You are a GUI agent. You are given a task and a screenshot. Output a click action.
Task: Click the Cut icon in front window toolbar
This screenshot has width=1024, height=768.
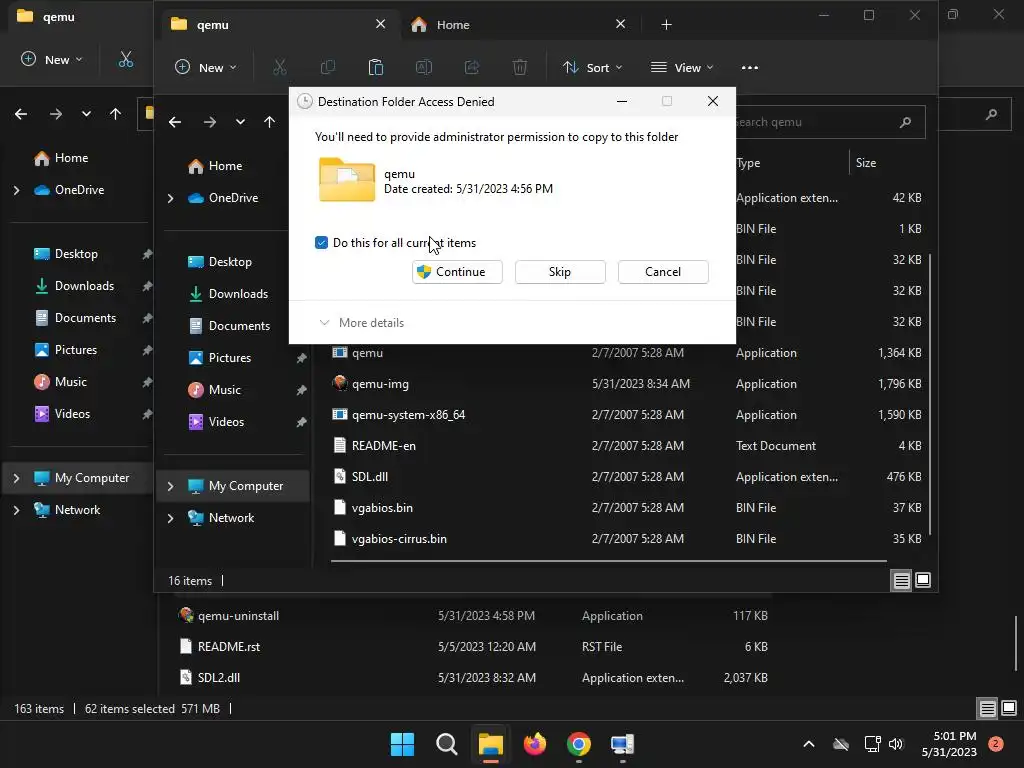tap(280, 67)
